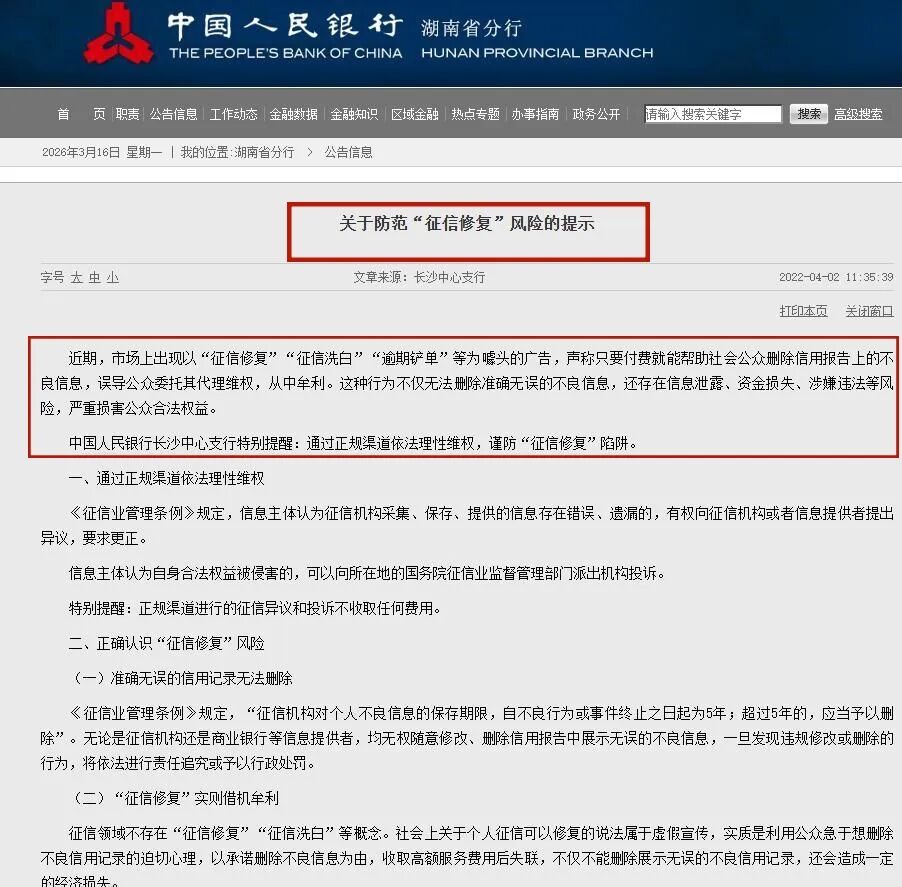Click the paragraph starting 信息主体认为自身合法权益被侵害的
902x887 pixels.
[367, 573]
